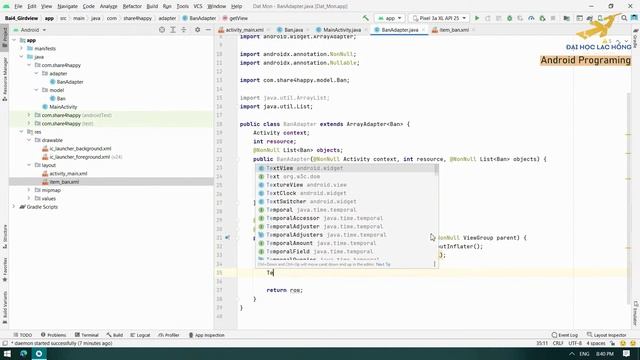The width and height of the screenshot is (640, 360).
Task: Select TextView android.widget completion suggestion
Action: tap(346, 168)
